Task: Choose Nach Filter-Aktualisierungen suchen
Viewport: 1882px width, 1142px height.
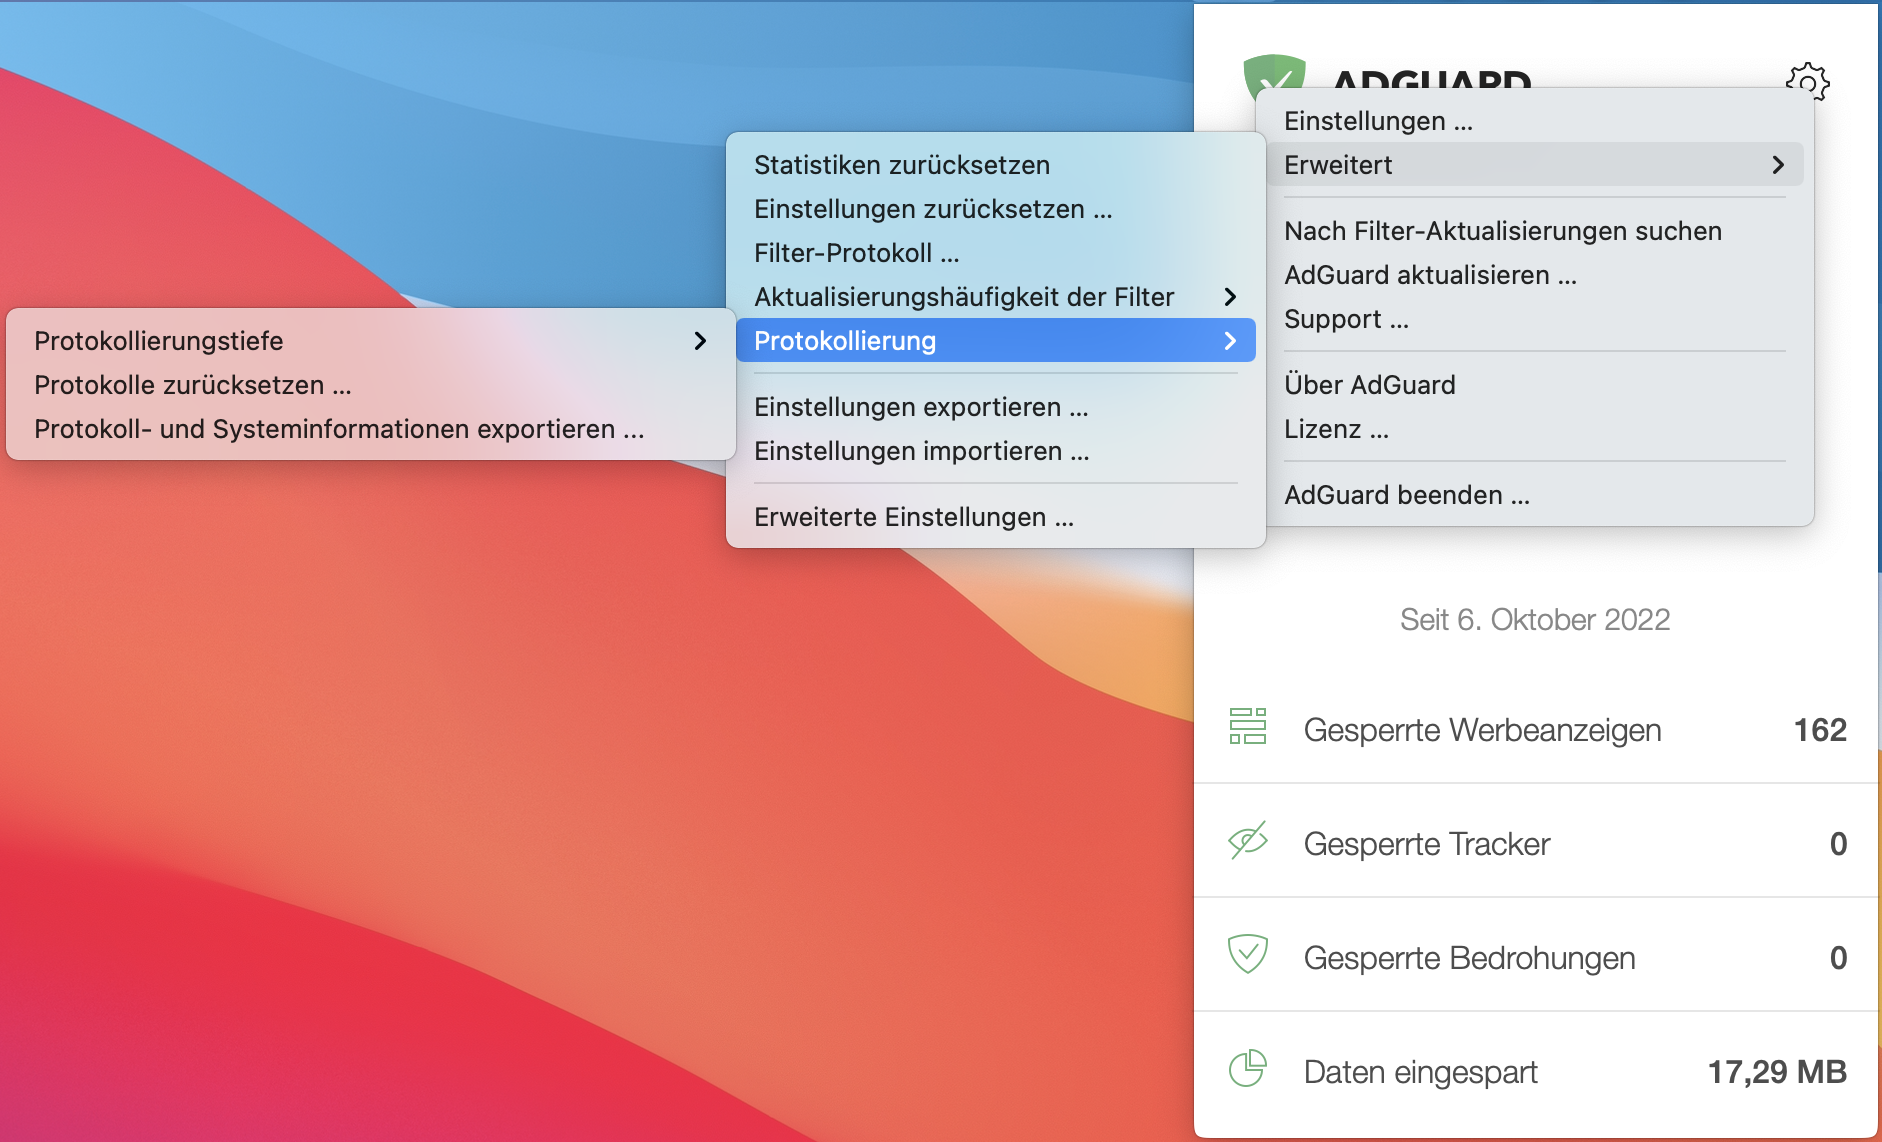Action: point(1535,231)
